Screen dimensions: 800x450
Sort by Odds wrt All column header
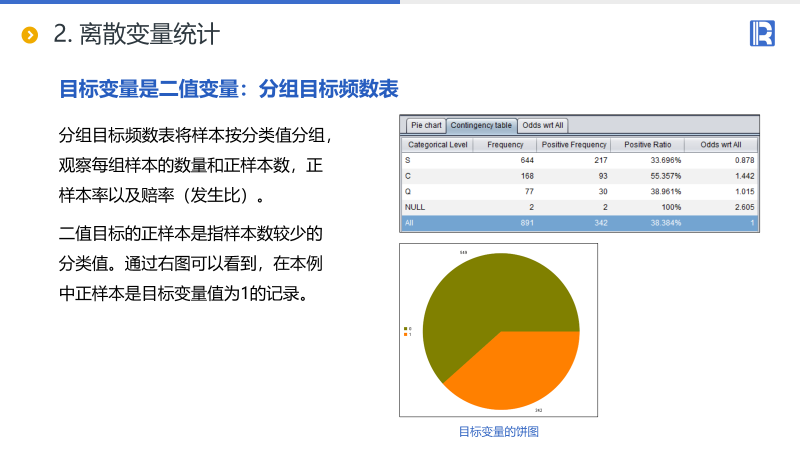tap(720, 145)
